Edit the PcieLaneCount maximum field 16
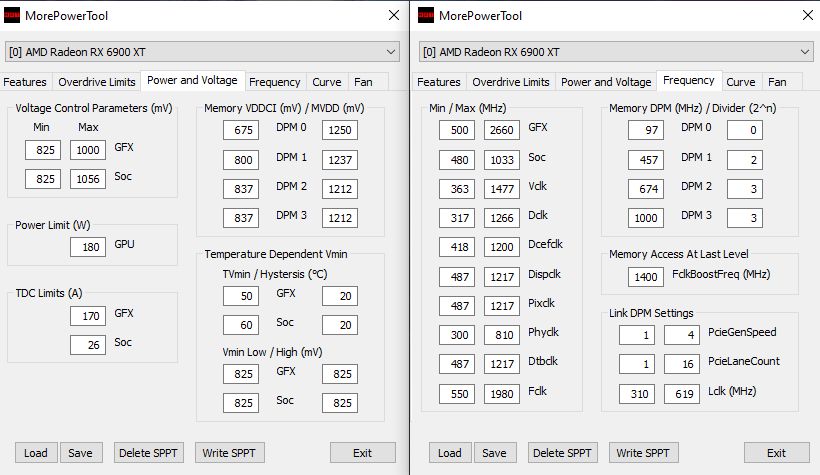This screenshot has width=820, height=475. (x=682, y=364)
